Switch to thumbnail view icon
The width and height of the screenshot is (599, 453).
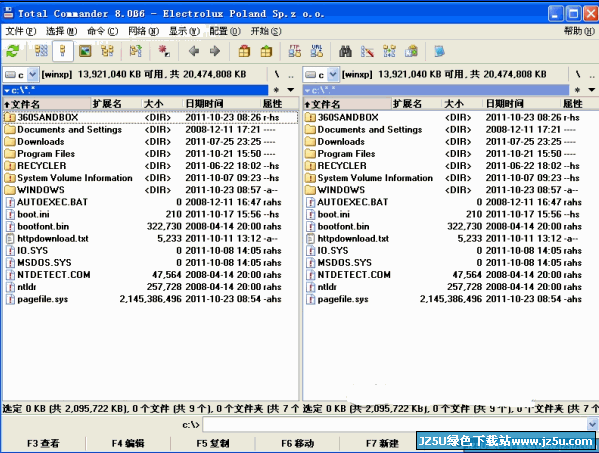pyautogui.click(x=85, y=51)
